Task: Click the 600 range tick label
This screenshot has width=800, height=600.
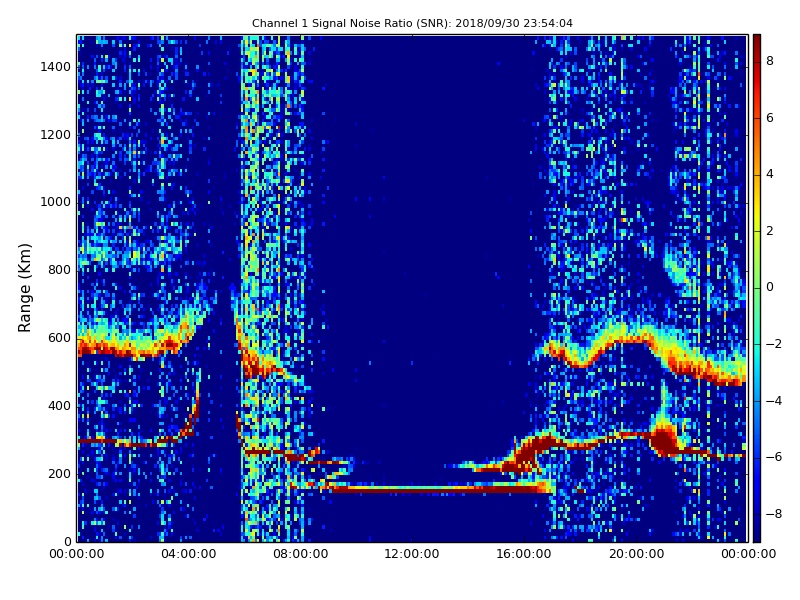Action: coord(59,338)
